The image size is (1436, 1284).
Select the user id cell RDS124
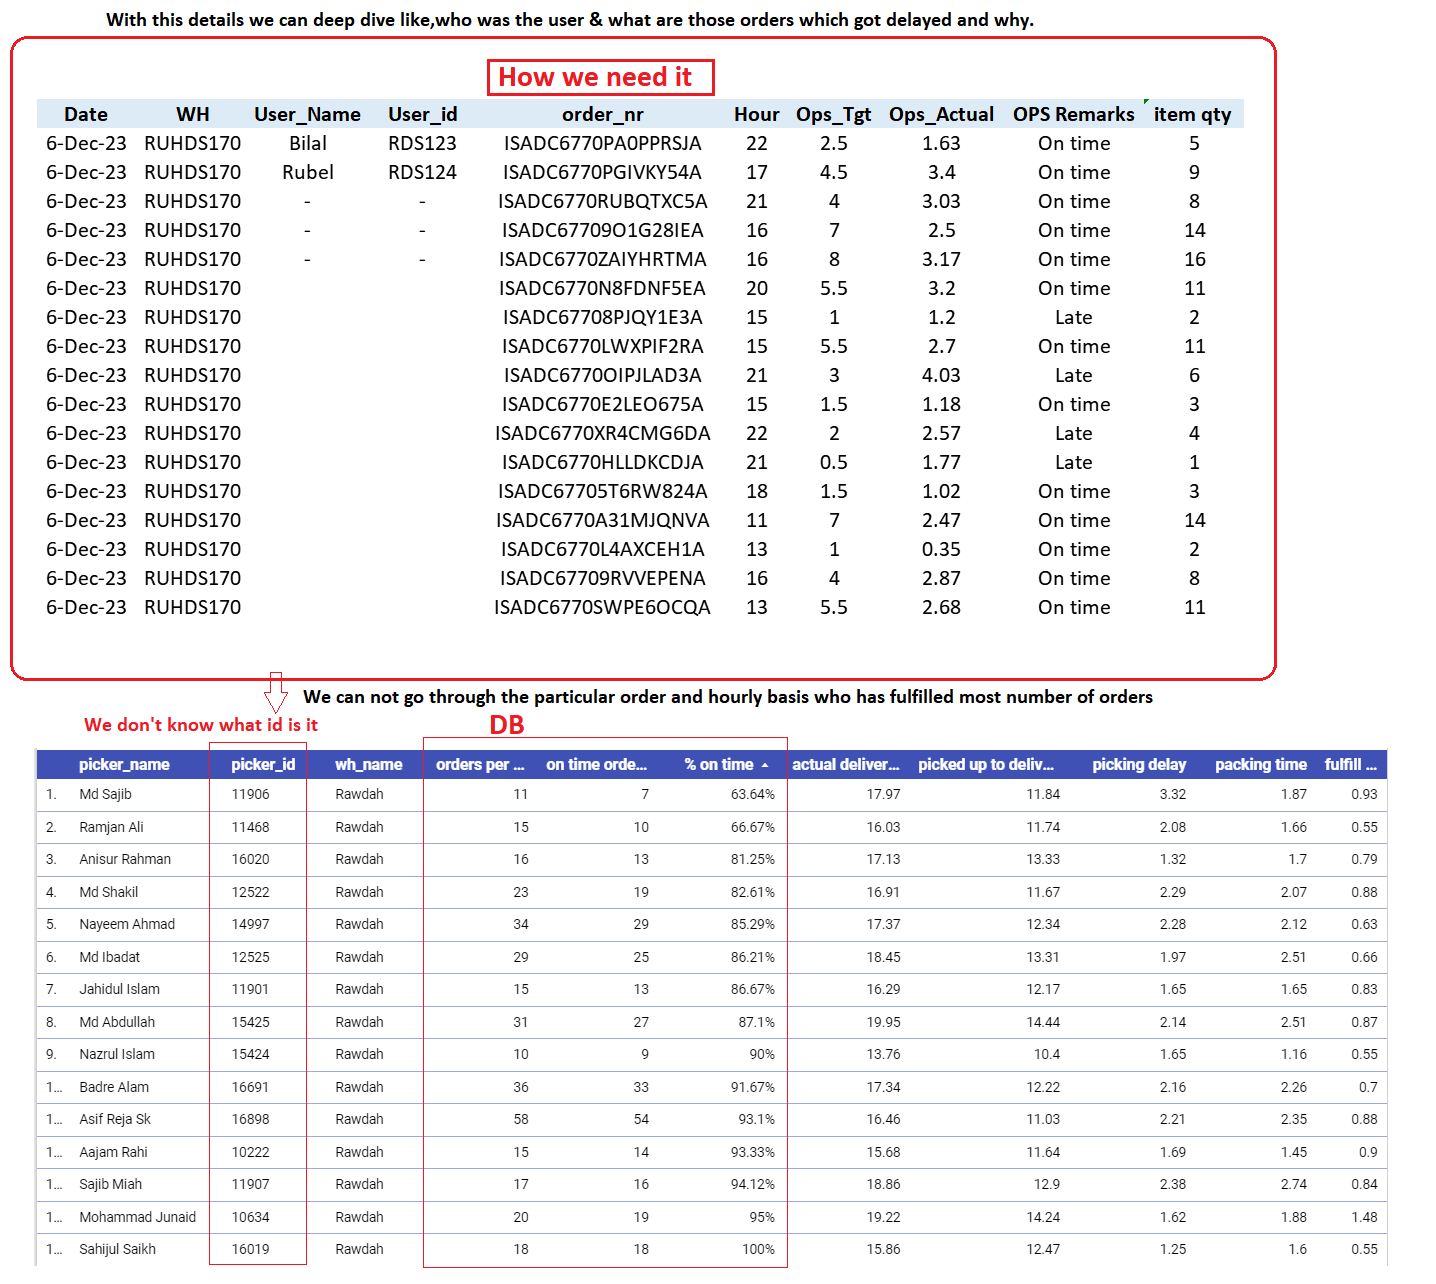click(x=422, y=172)
